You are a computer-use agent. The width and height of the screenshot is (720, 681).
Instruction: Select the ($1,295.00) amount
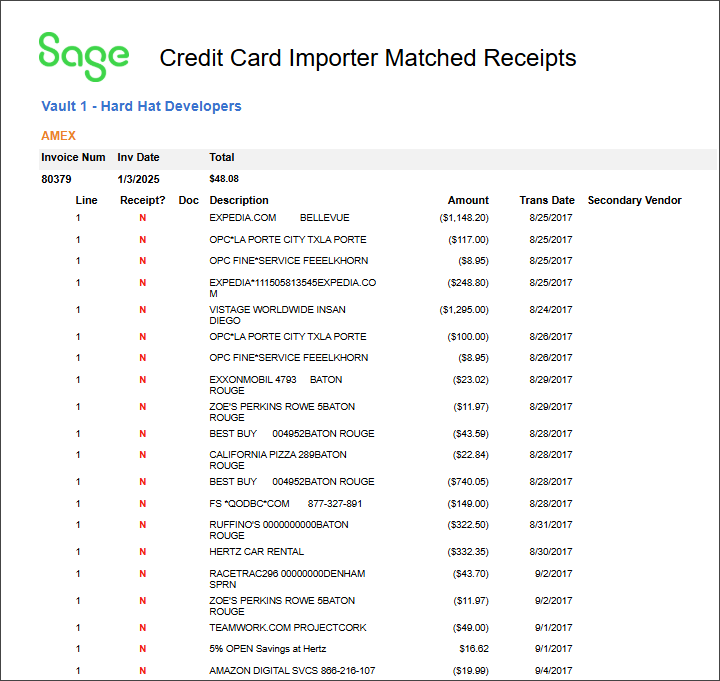click(464, 310)
